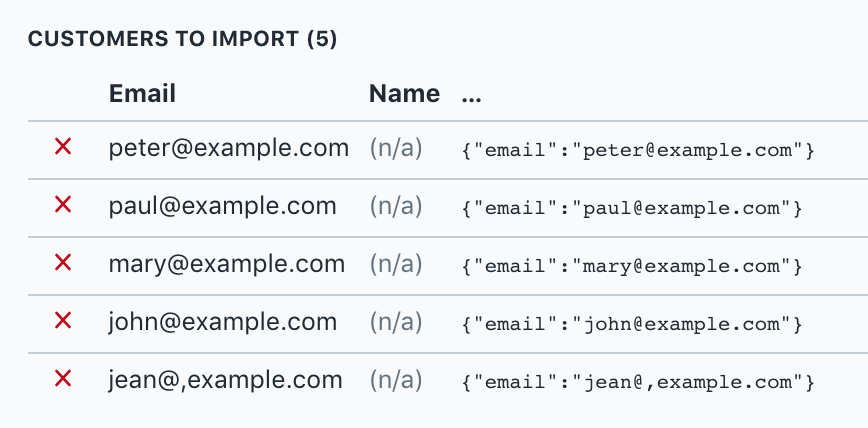Remove the invalid jean@,example.com entry

(x=63, y=380)
